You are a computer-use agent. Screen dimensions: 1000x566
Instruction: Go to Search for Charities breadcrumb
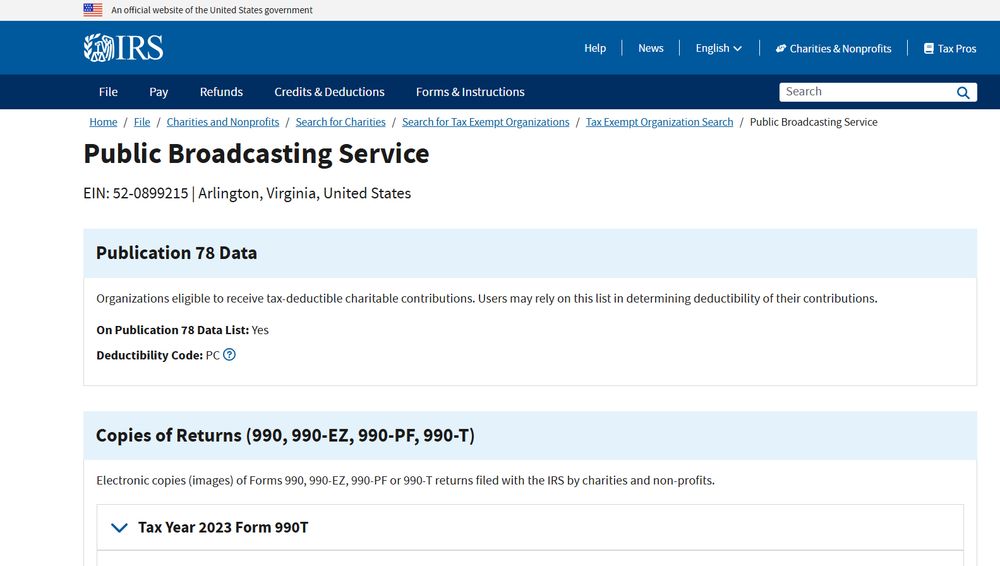[x=341, y=122]
